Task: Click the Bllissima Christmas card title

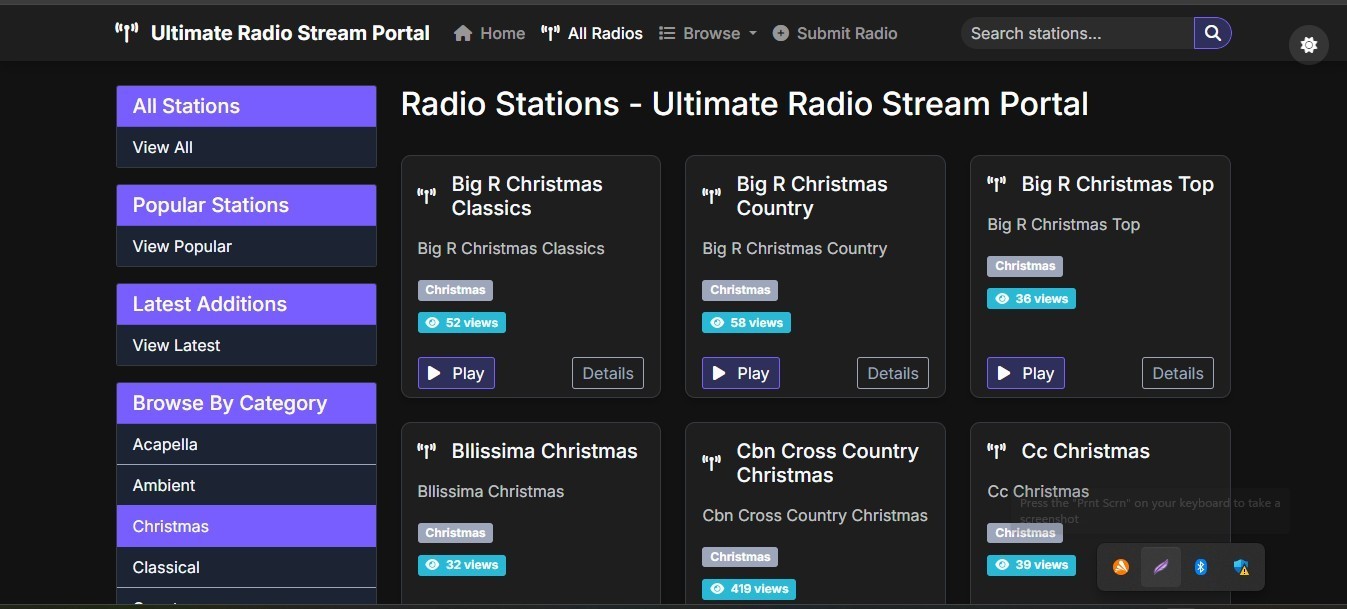Action: click(544, 451)
